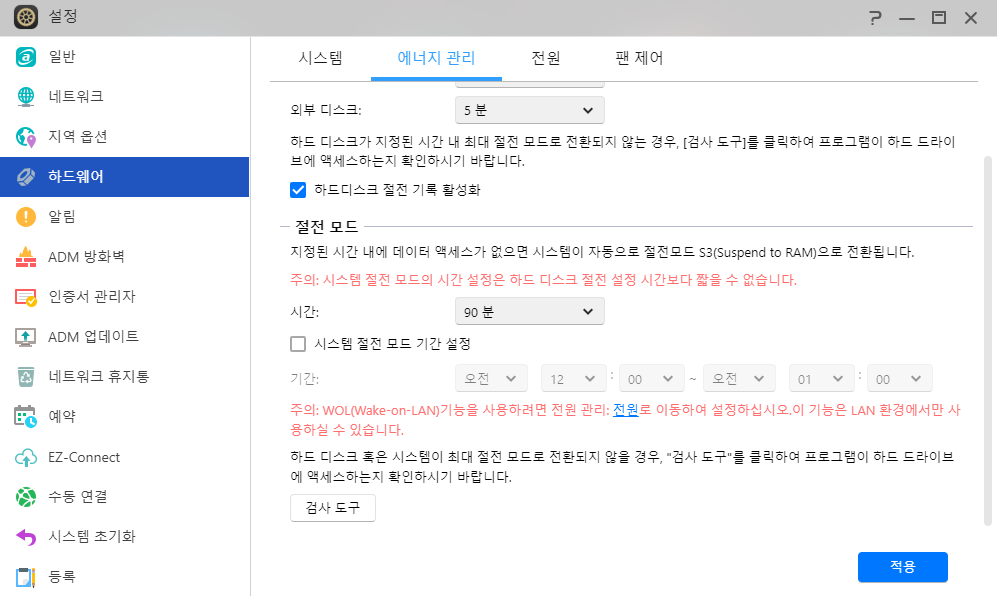Select 시스템 초기화 sidebar entry text
The height and width of the screenshot is (596, 997).
(92, 537)
